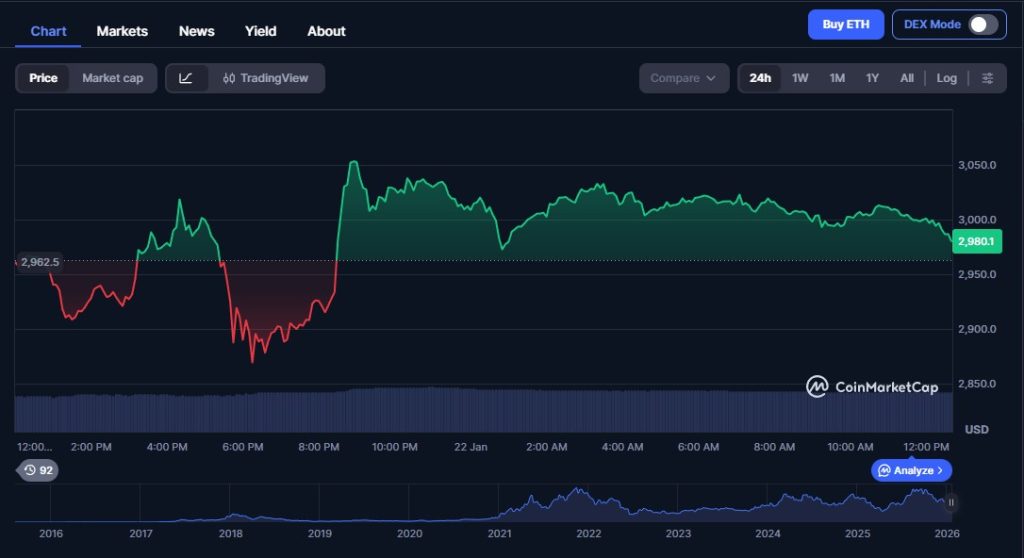Set chart range to 1W
The height and width of the screenshot is (558, 1024).
(800, 78)
